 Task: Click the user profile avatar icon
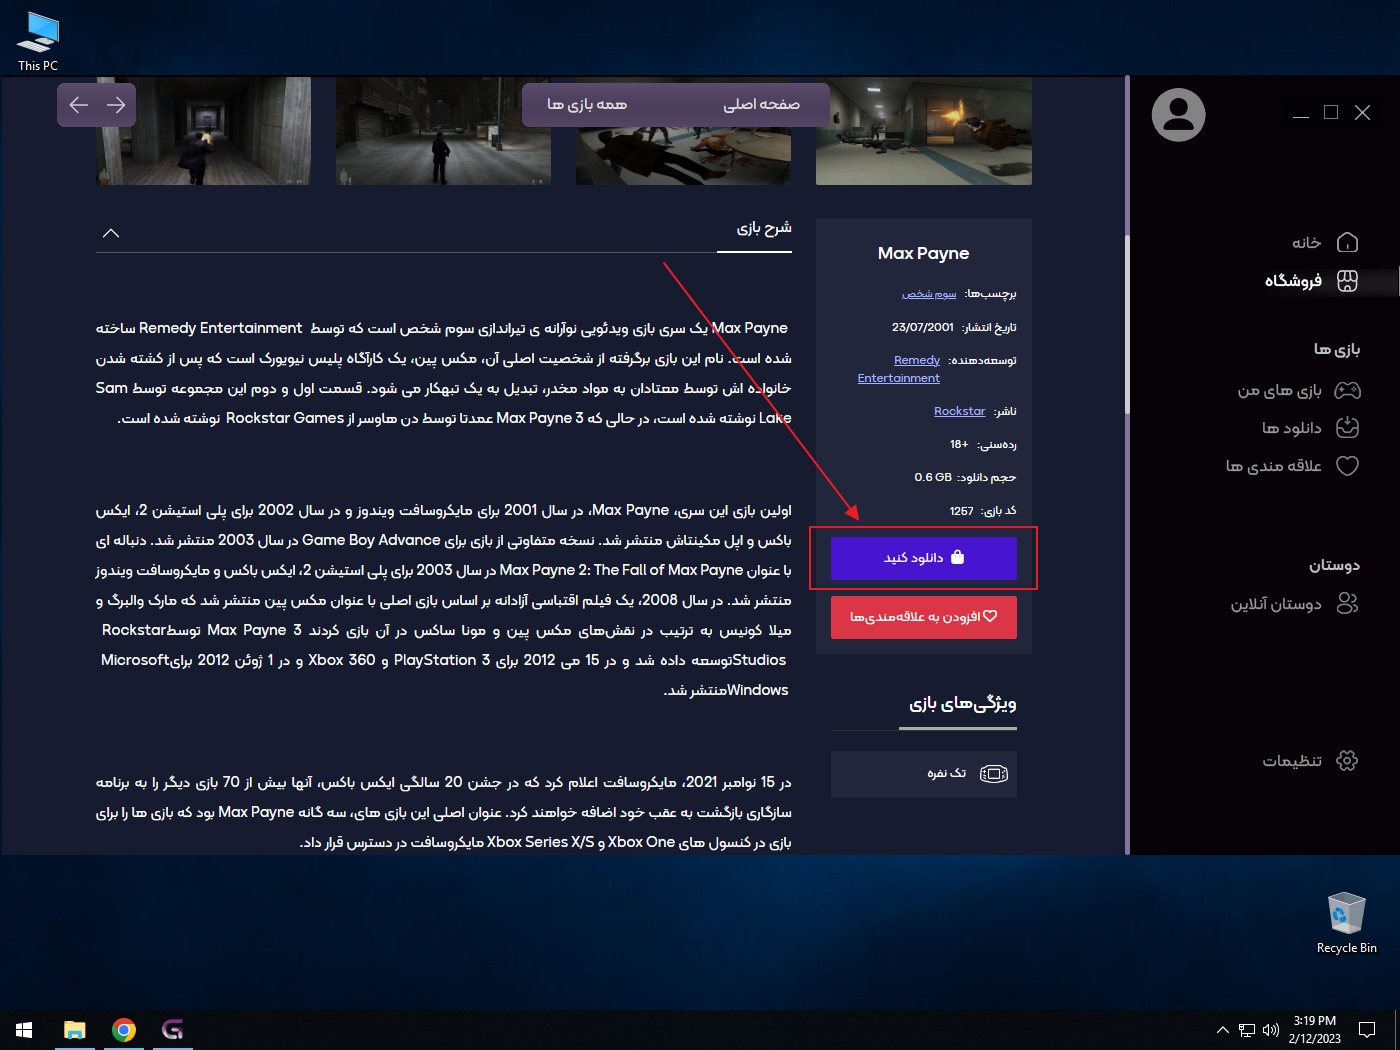(1178, 115)
